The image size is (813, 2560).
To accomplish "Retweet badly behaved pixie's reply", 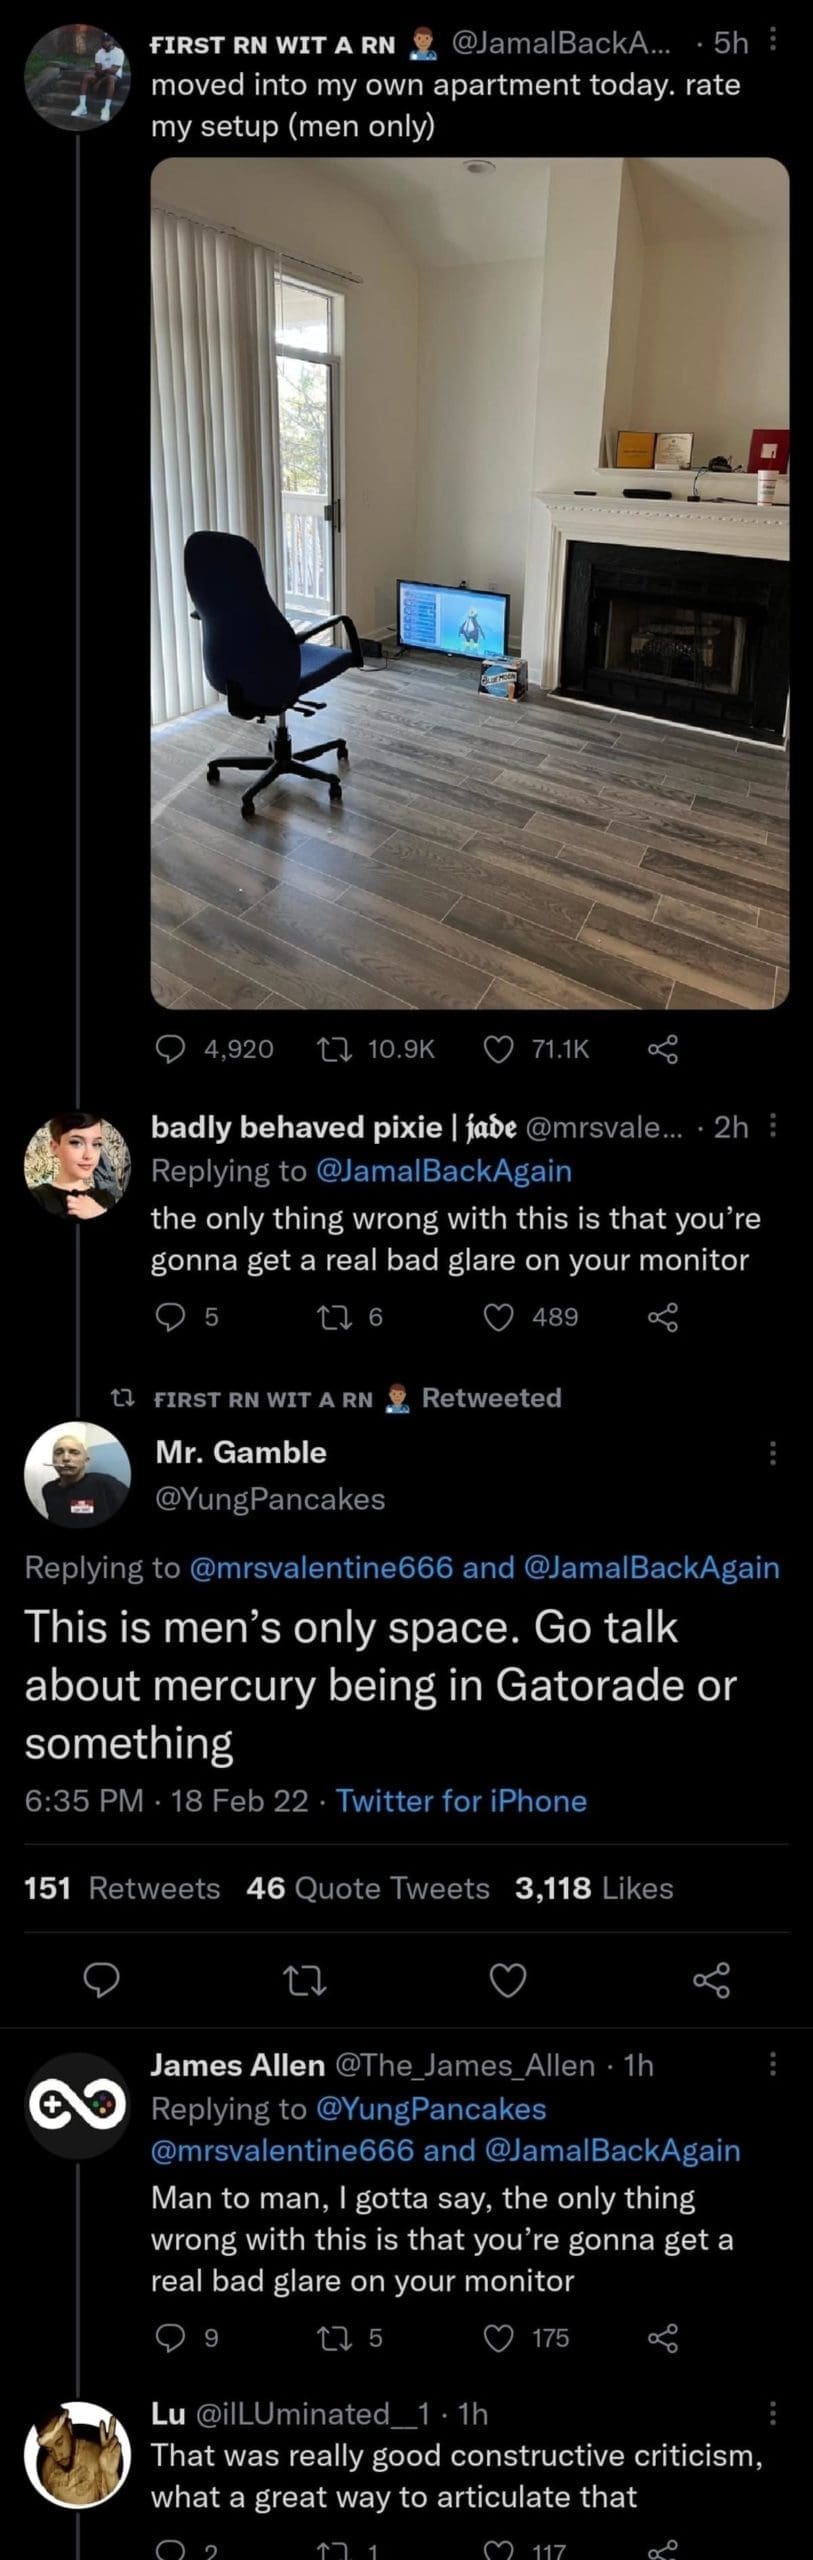I will [x=328, y=1317].
